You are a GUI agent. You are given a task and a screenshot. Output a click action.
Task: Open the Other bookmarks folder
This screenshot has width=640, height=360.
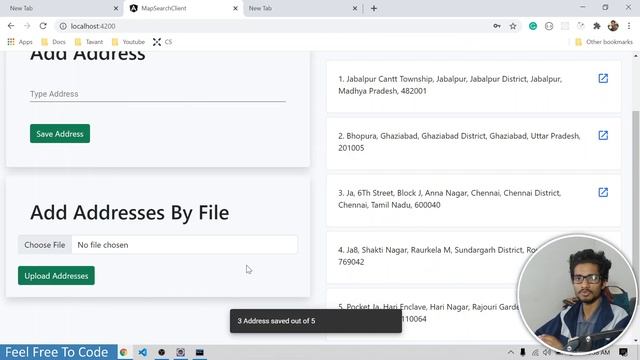coord(604,42)
